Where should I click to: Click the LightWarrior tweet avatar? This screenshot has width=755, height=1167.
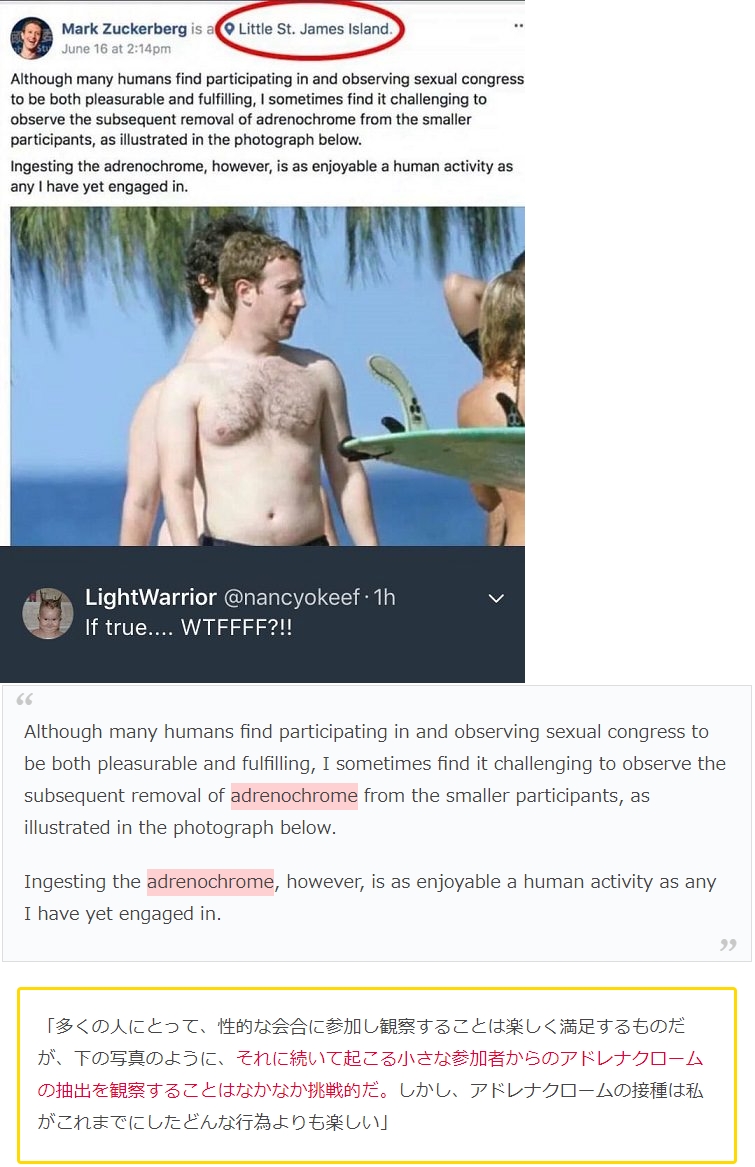coord(48,613)
